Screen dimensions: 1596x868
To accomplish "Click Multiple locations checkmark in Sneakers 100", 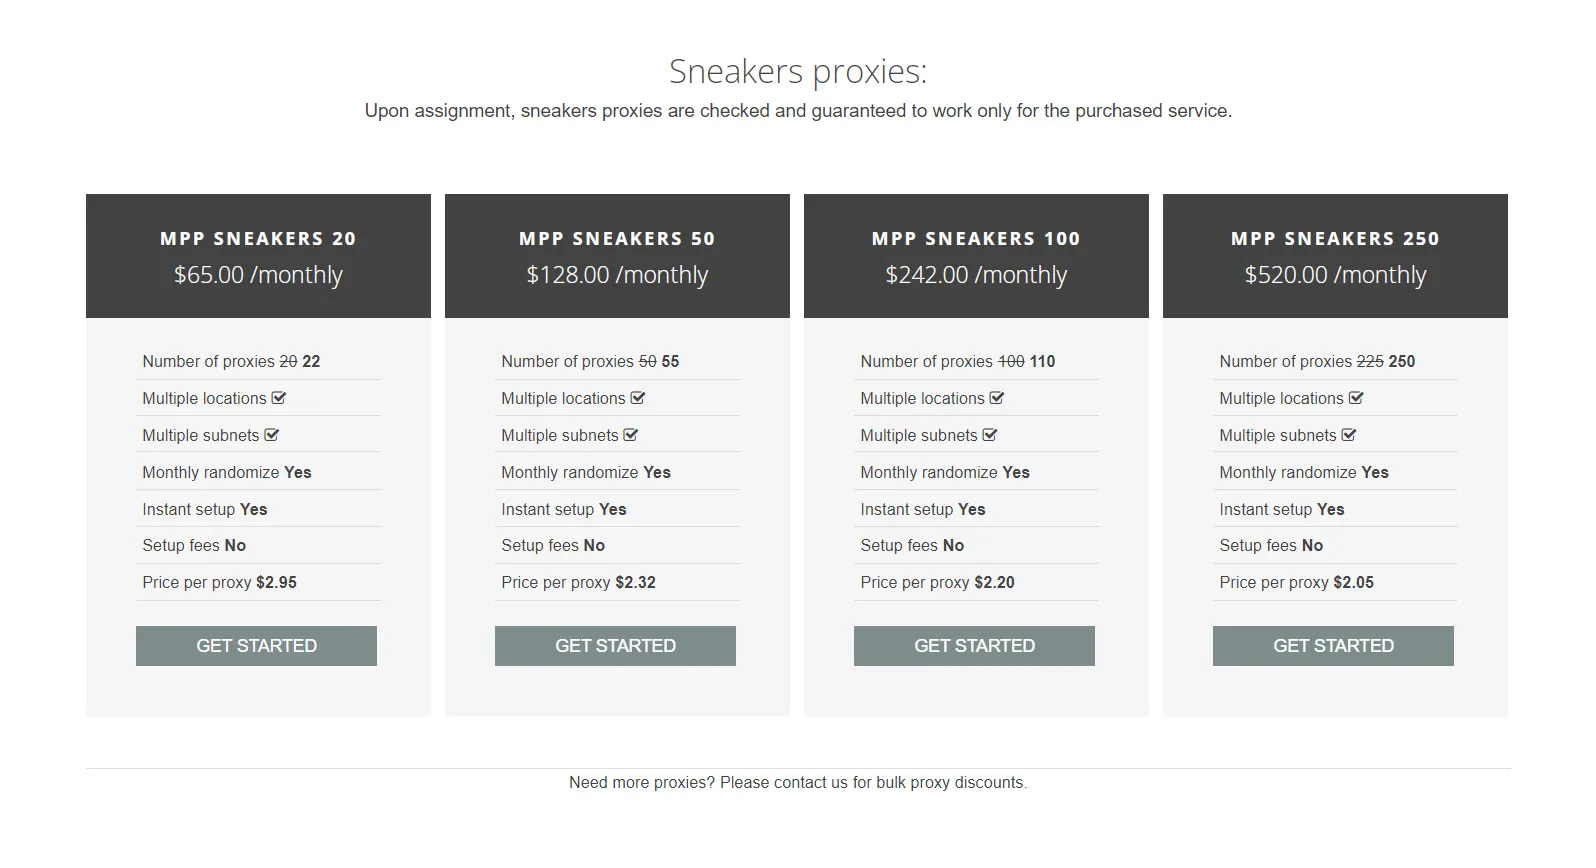I will tap(997, 398).
